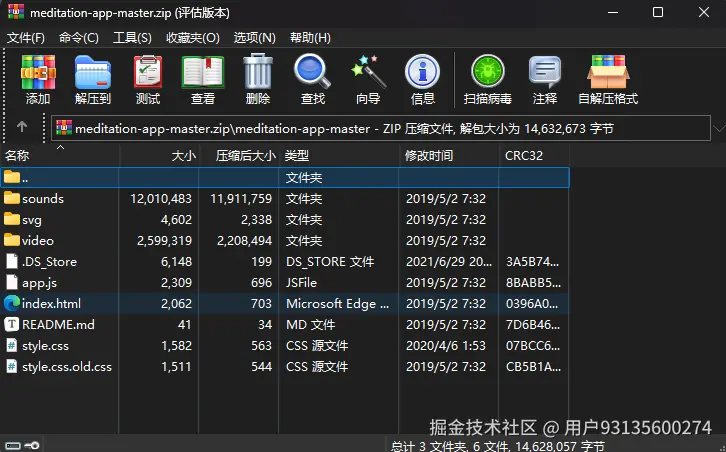Viewport: 726px width, 452px height.
Task: Click the Find (查找) magnifier icon
Action: click(313, 71)
